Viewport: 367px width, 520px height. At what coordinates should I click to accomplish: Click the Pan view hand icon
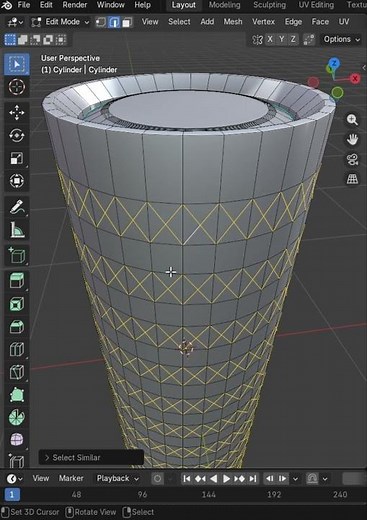[352, 140]
